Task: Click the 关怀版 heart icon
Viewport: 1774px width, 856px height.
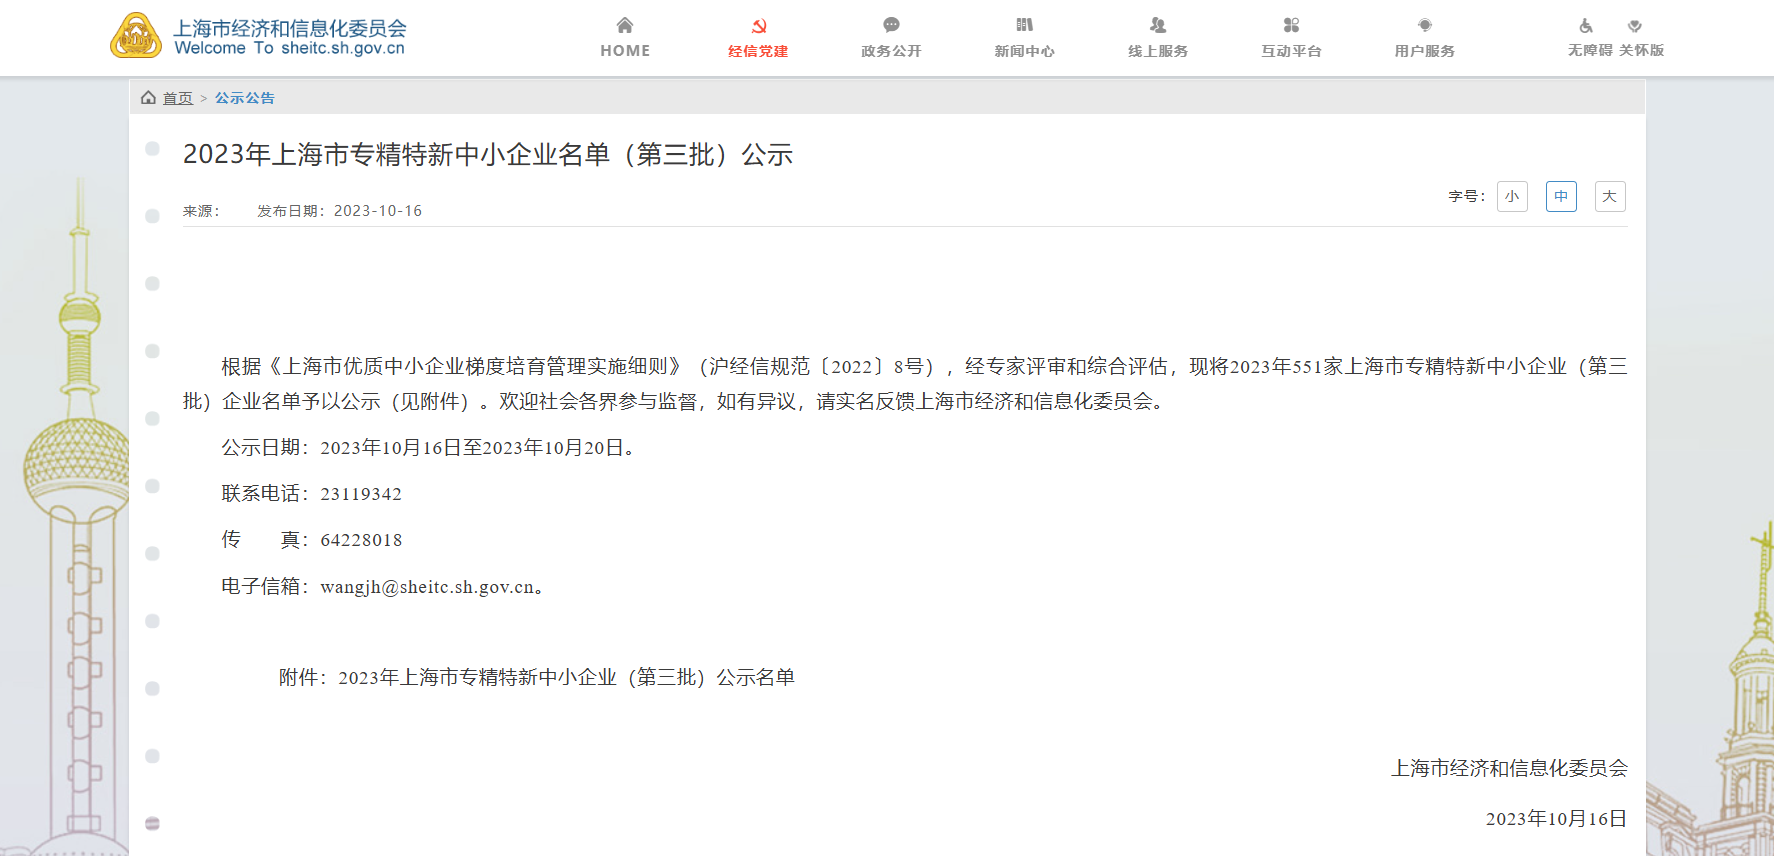Action: (x=1635, y=26)
